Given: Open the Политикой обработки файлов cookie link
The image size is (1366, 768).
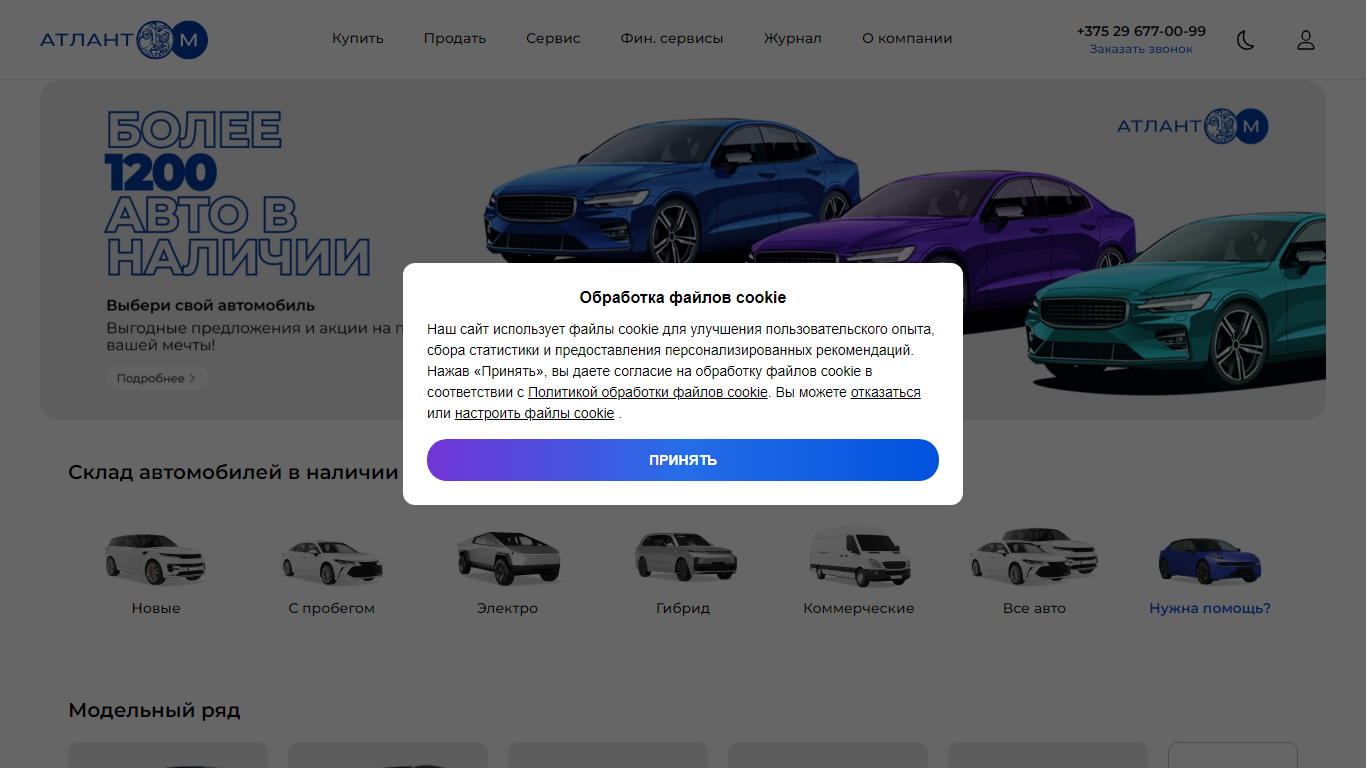Looking at the screenshot, I should pyautogui.click(x=648, y=392).
